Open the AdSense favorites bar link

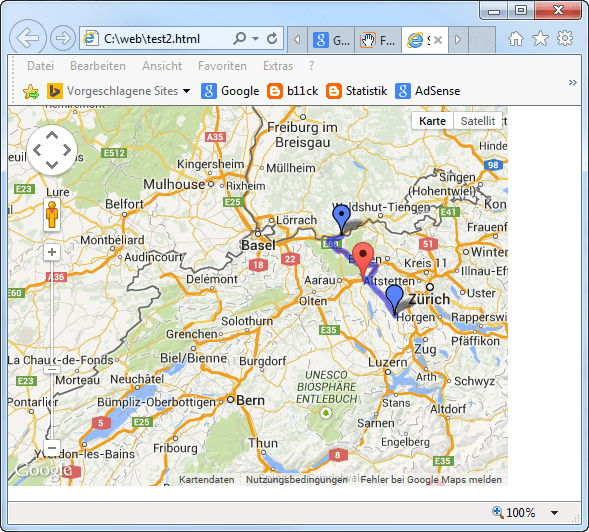click(x=427, y=91)
